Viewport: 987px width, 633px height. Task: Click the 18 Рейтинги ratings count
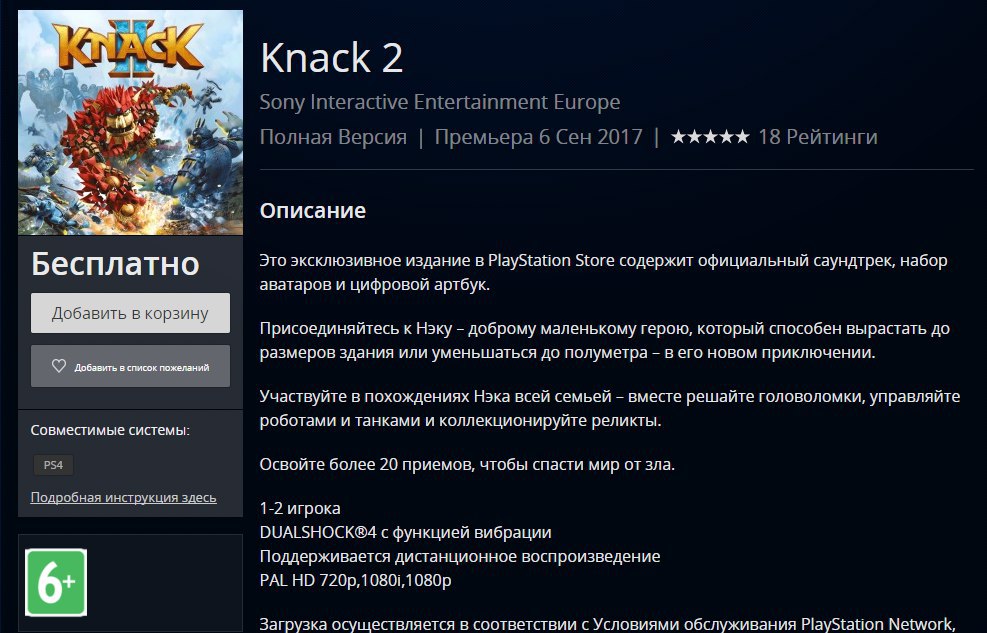(817, 137)
